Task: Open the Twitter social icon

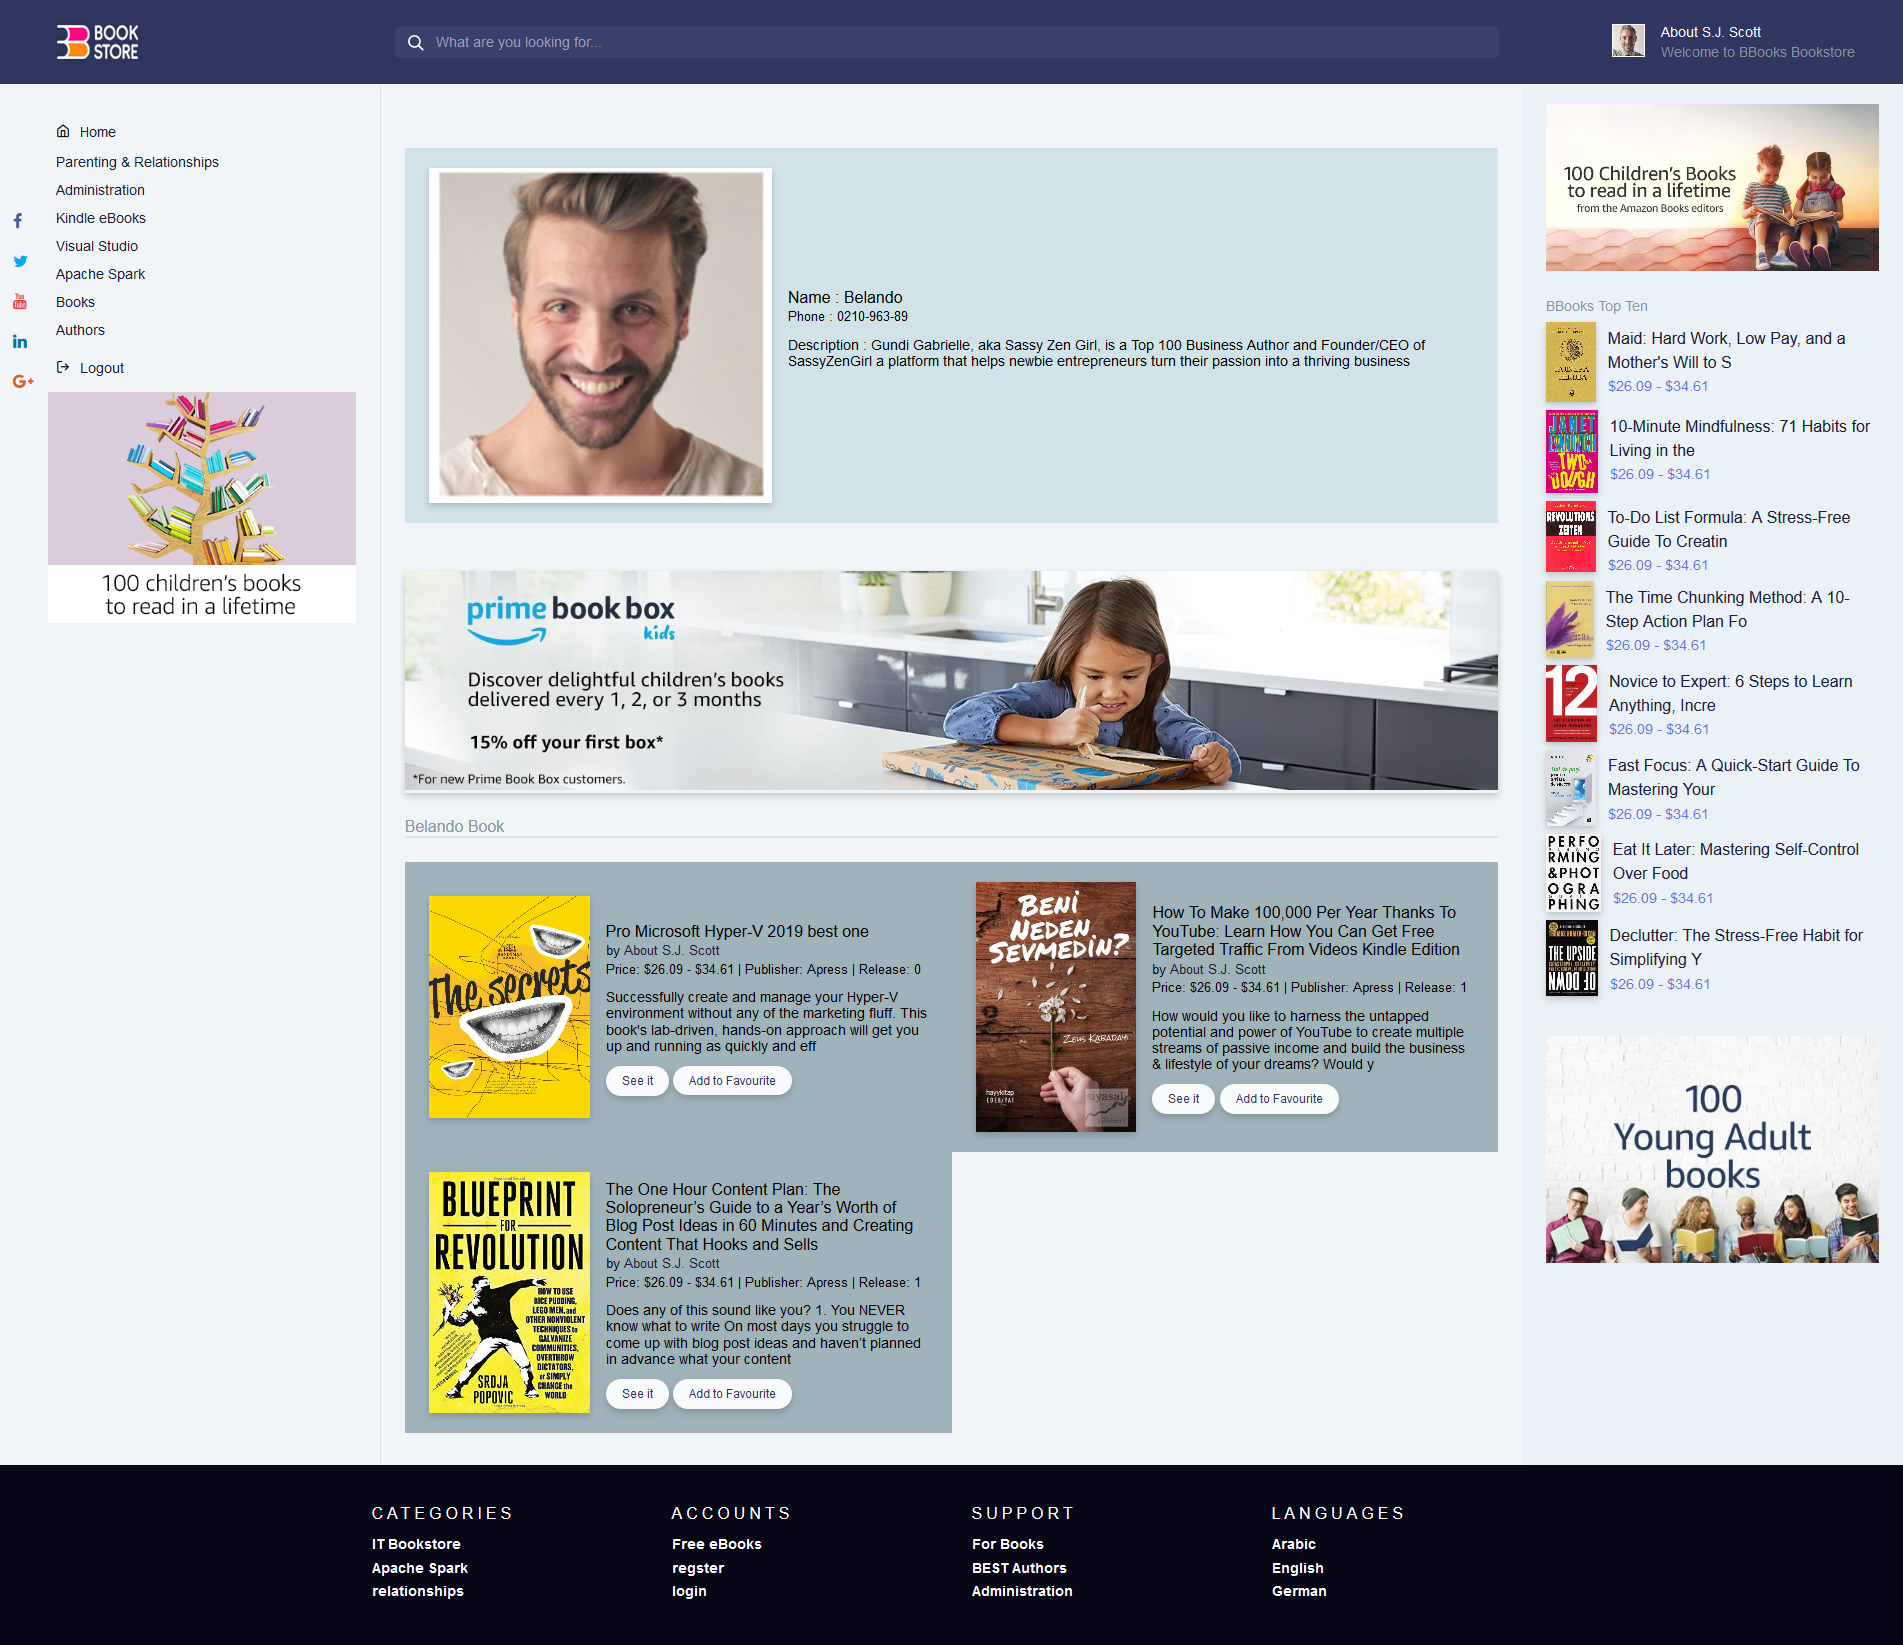Action: point(20,261)
